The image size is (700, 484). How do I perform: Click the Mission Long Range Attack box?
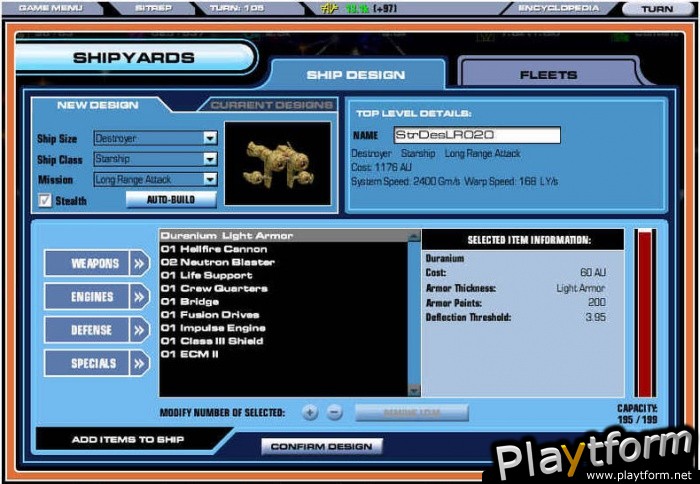click(155, 179)
